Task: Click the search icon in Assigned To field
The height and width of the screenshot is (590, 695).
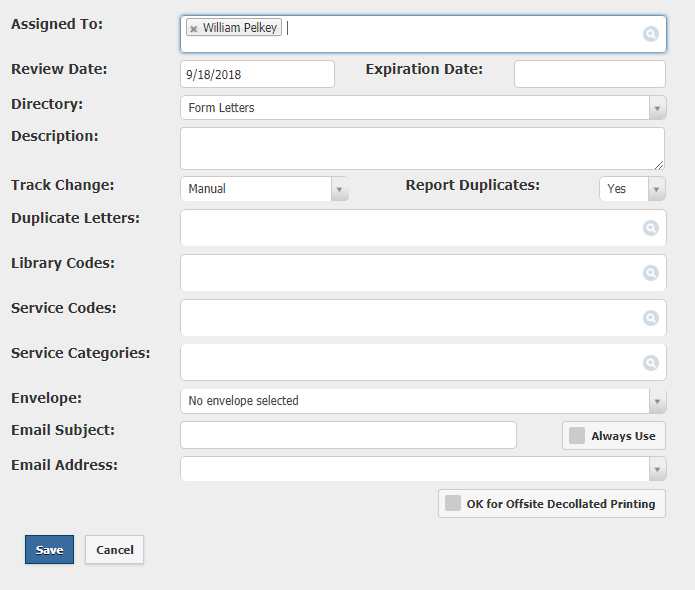Action: (650, 34)
